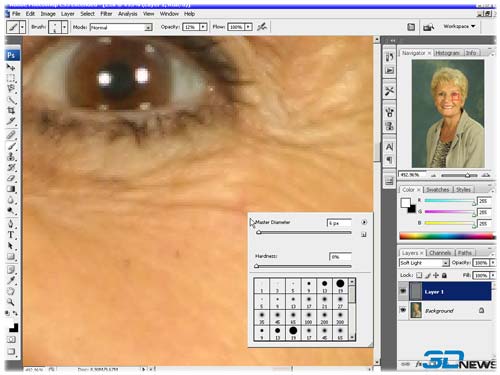Pick a color from the spectrum ramp
Viewport: 500px width, 375px height.
coord(447,236)
